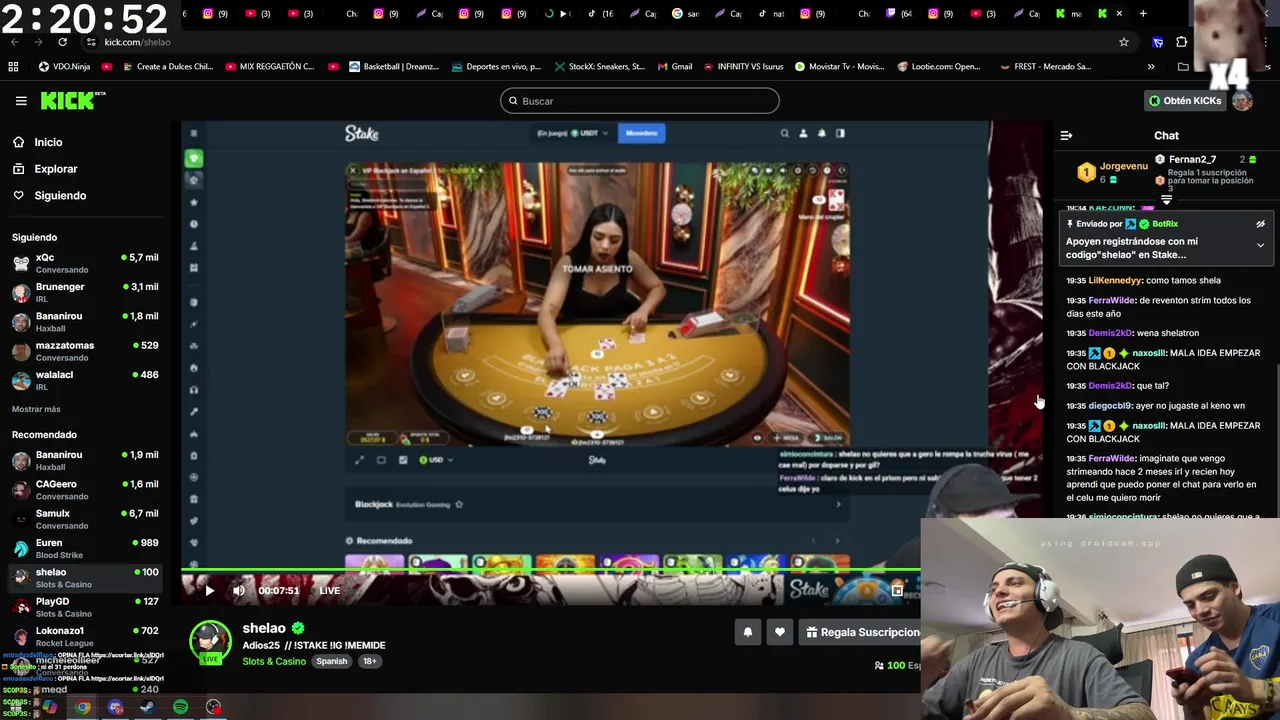Image resolution: width=1280 pixels, height=720 pixels.
Task: Open the user profile avatar menu
Action: [x=1242, y=101]
